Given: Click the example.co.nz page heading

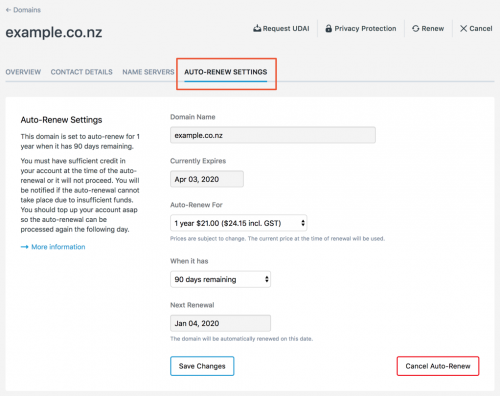Looking at the screenshot, I should point(54,32).
